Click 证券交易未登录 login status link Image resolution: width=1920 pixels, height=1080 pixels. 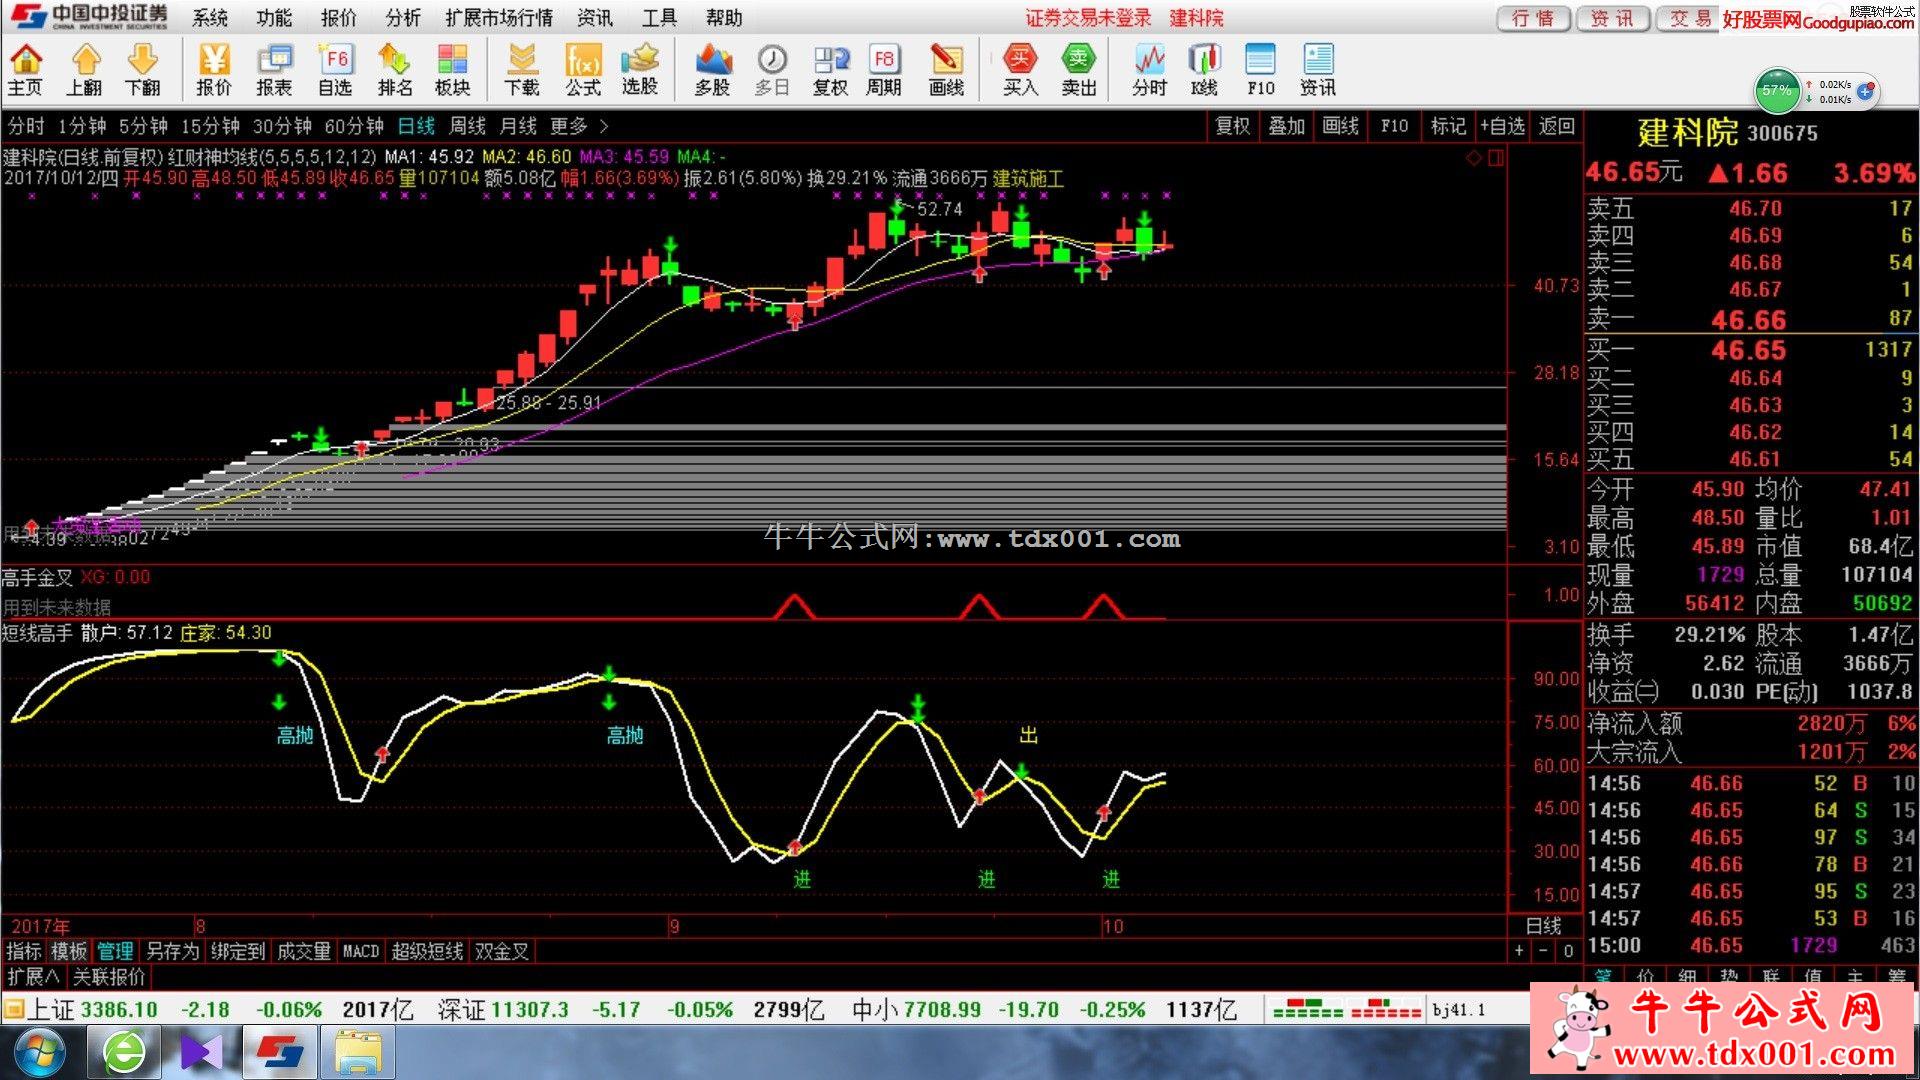[x=1088, y=18]
